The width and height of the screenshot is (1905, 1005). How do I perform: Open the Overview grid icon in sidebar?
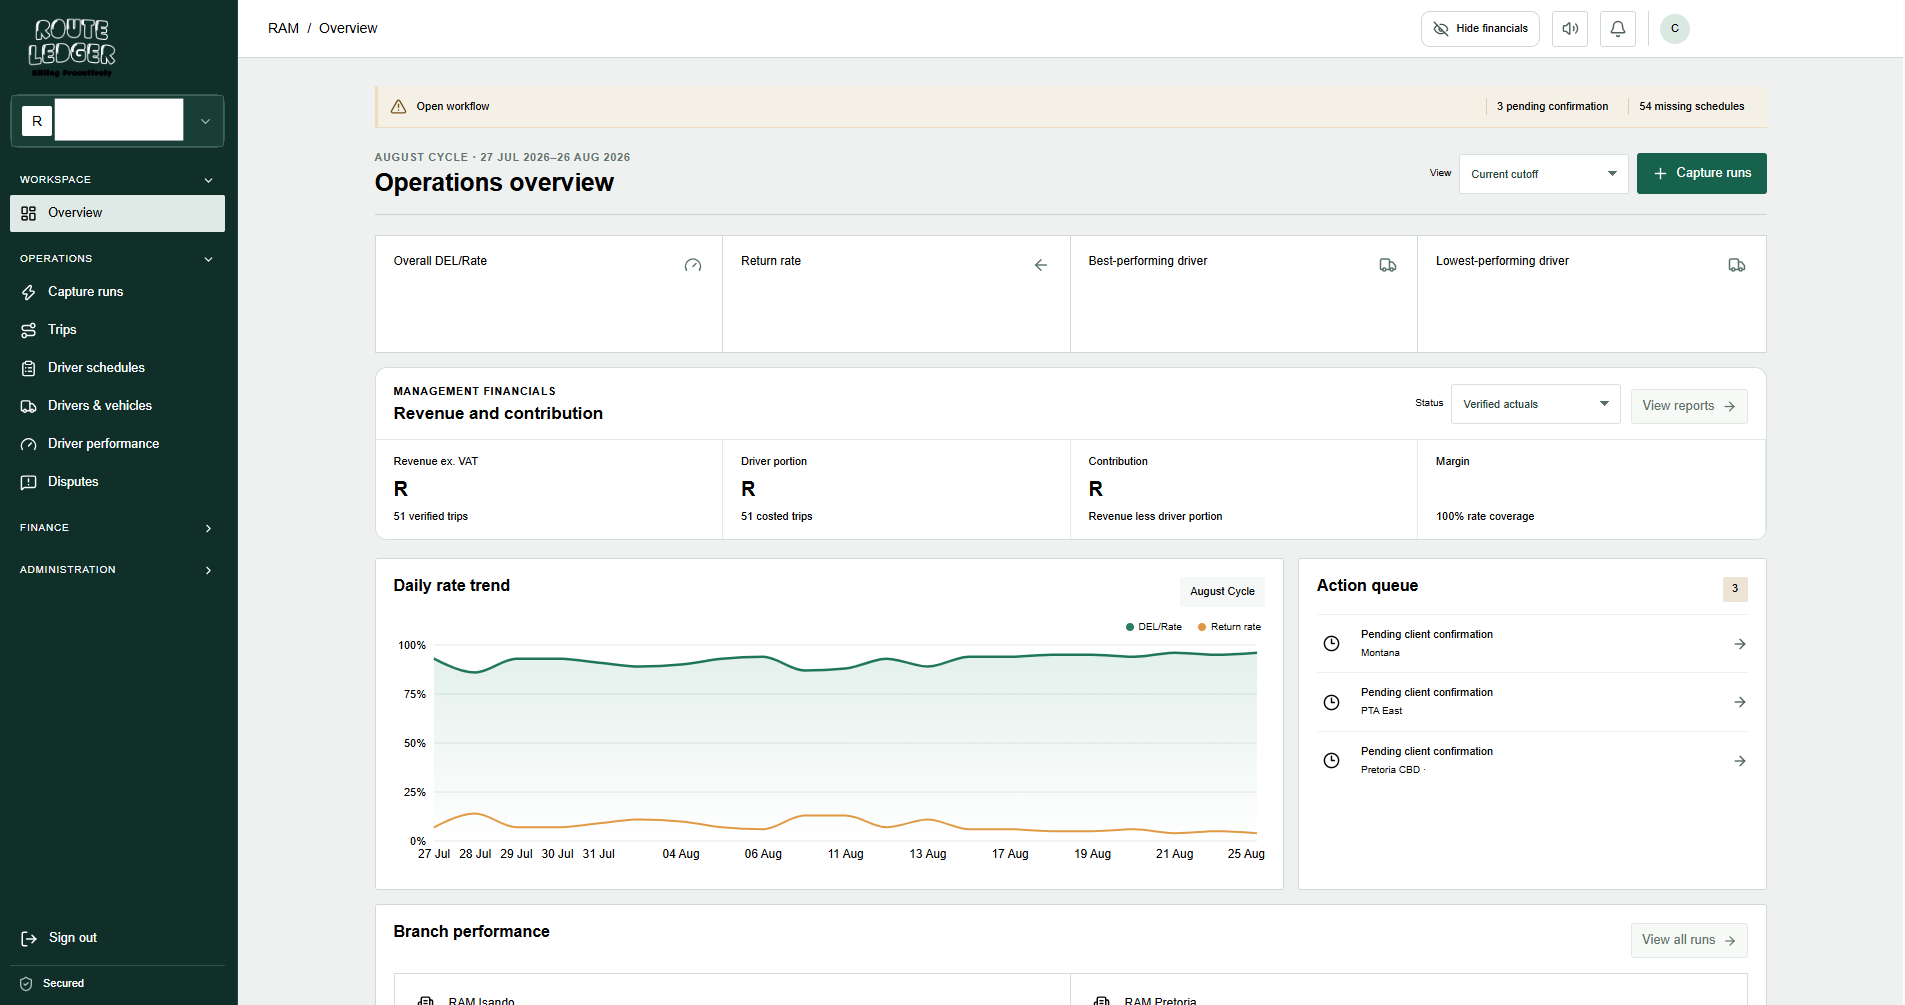29,213
